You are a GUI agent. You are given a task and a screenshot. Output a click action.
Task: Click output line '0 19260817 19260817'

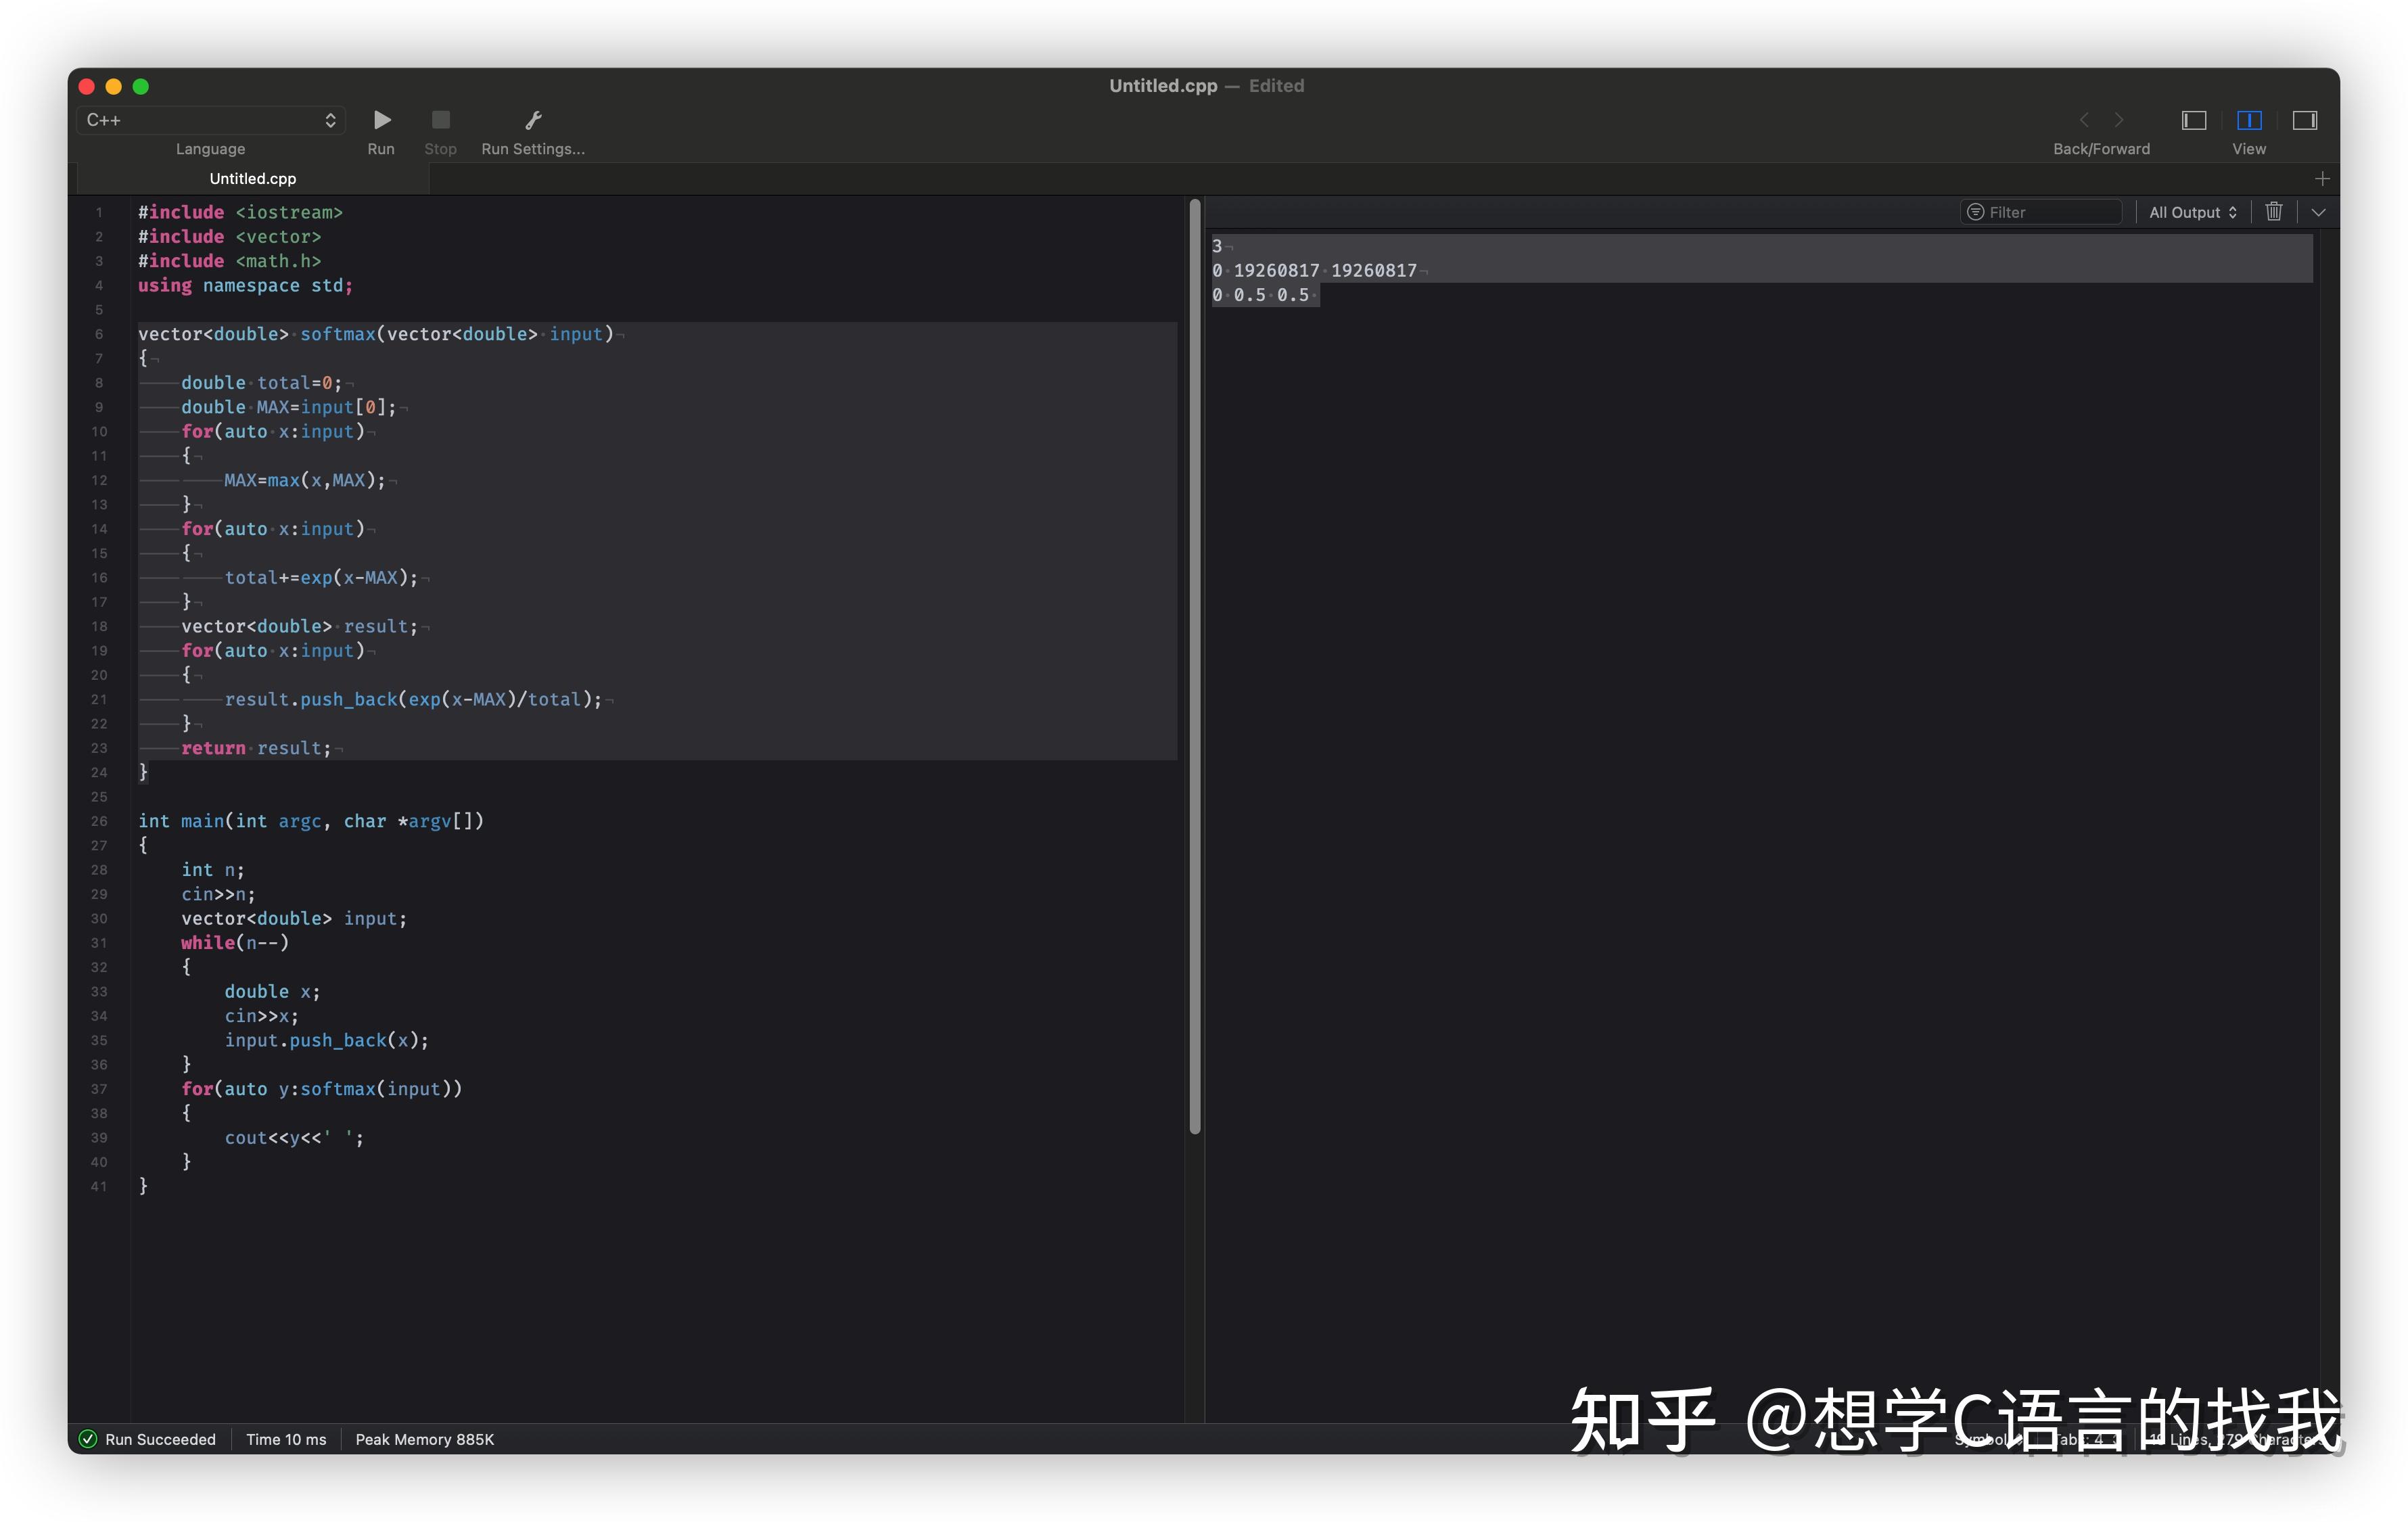(1316, 270)
